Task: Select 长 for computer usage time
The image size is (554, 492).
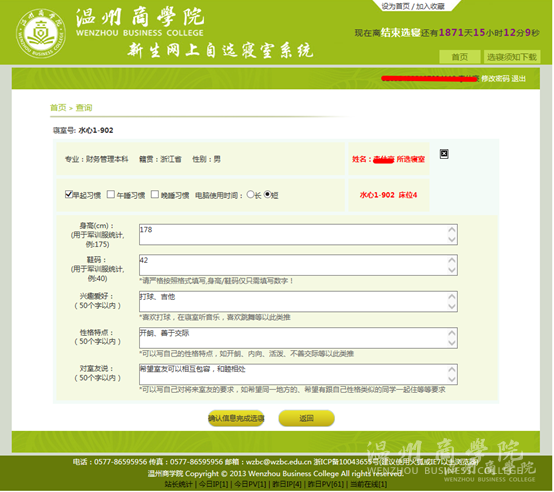Action: tap(250, 194)
